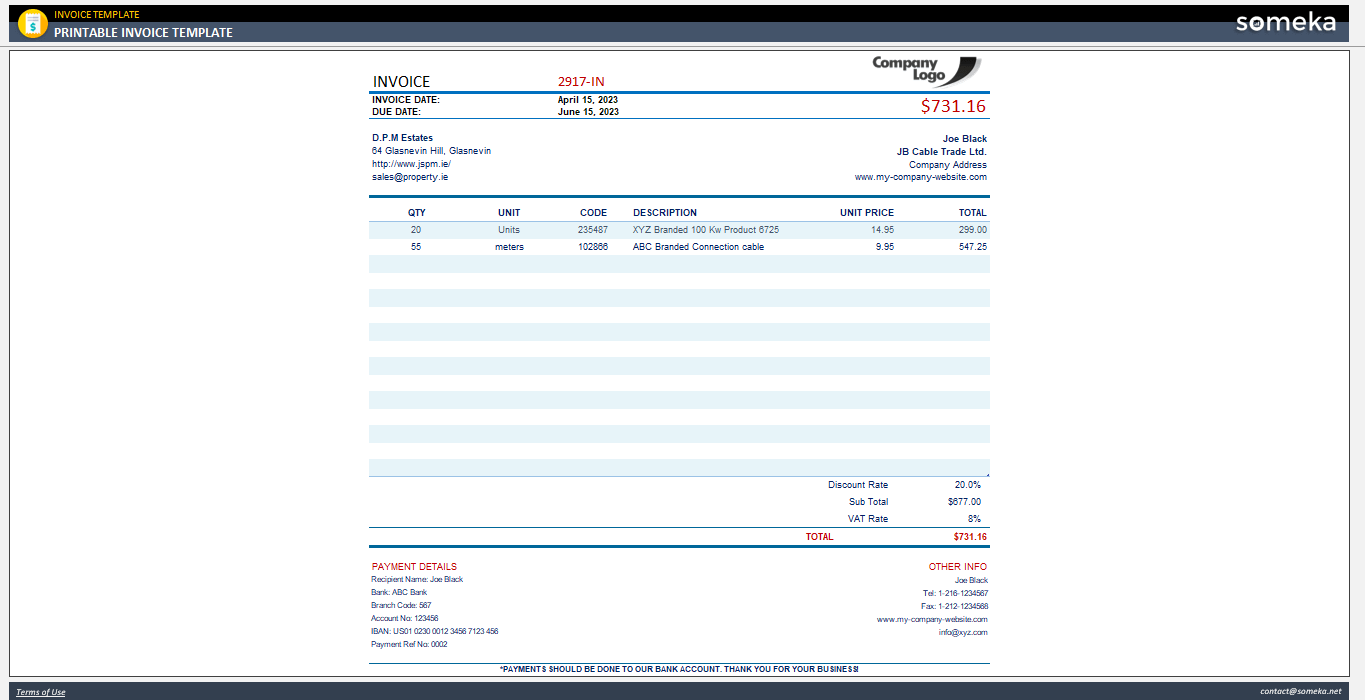Select the Branch Code: 567 line
1365x700 pixels.
pyautogui.click(x=401, y=605)
